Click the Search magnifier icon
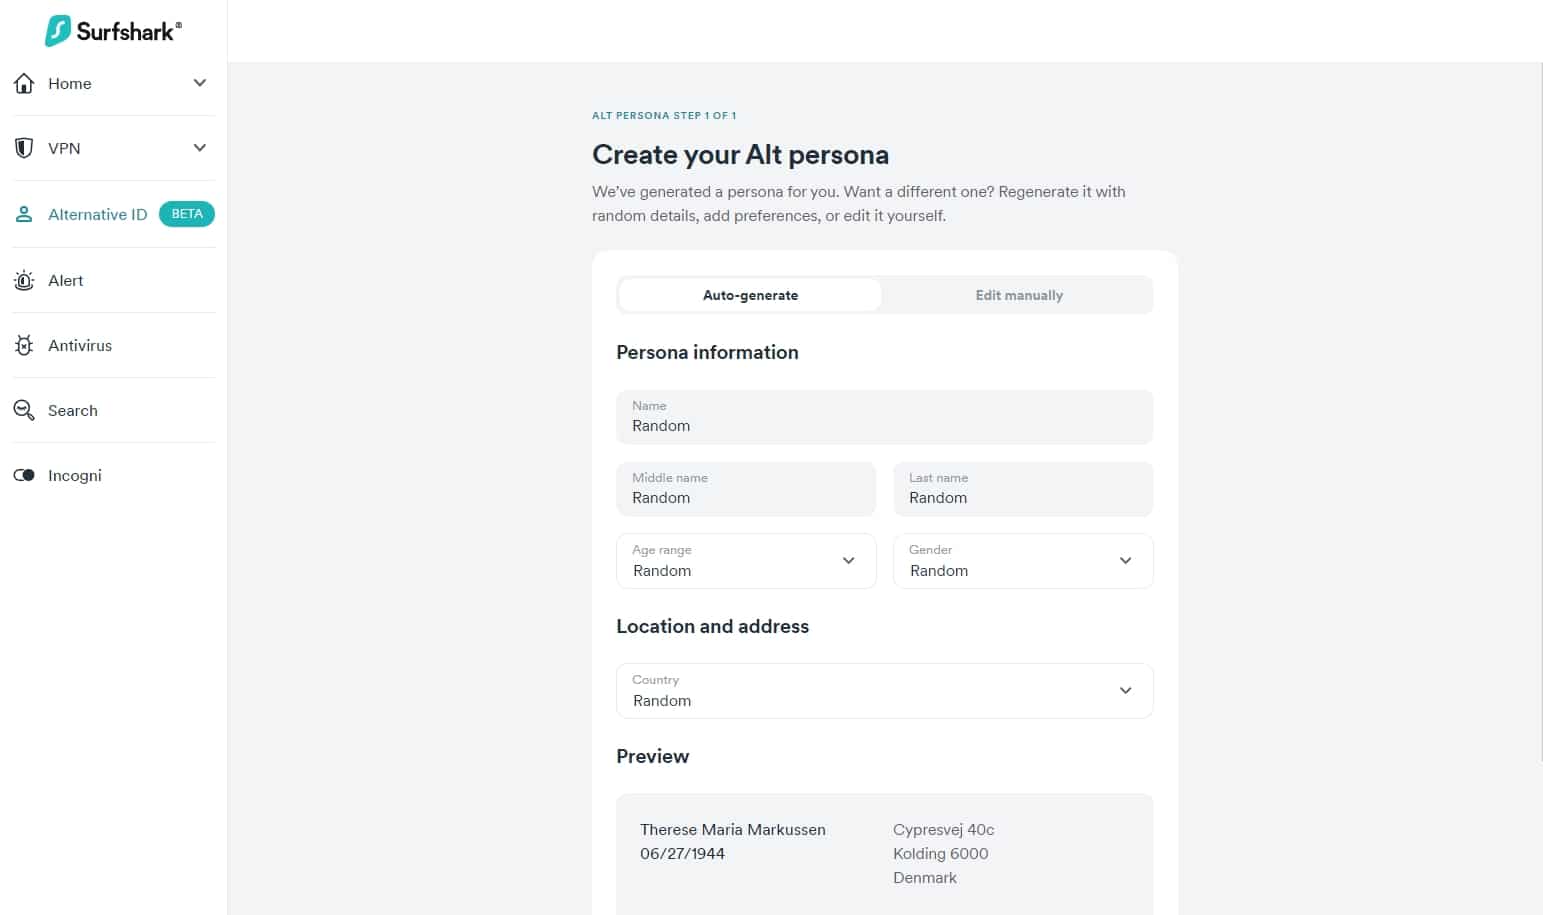This screenshot has width=1543, height=915. (x=24, y=410)
